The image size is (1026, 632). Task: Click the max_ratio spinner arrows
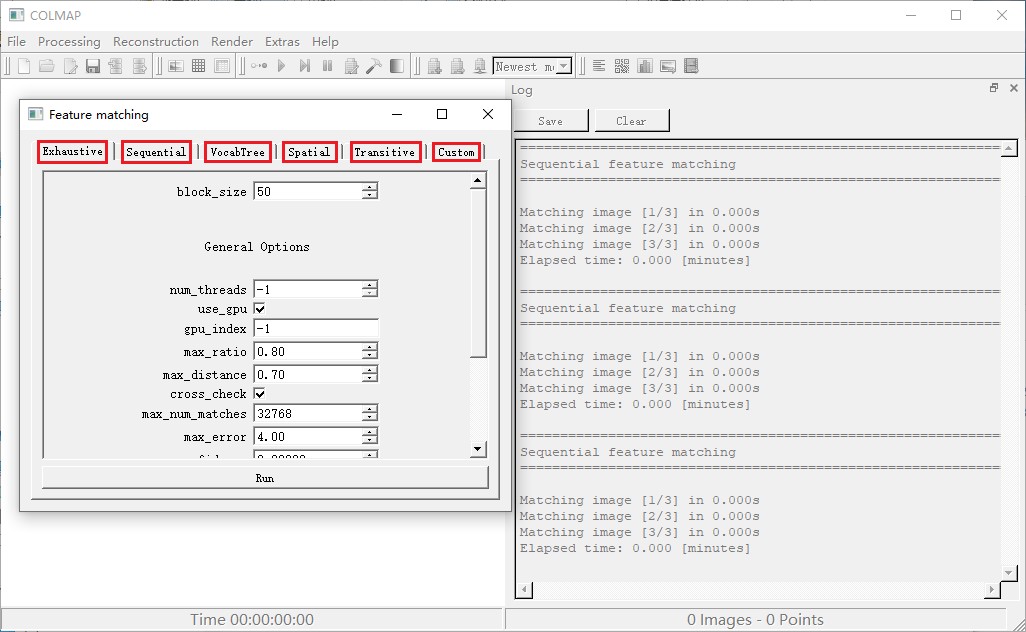[370, 351]
